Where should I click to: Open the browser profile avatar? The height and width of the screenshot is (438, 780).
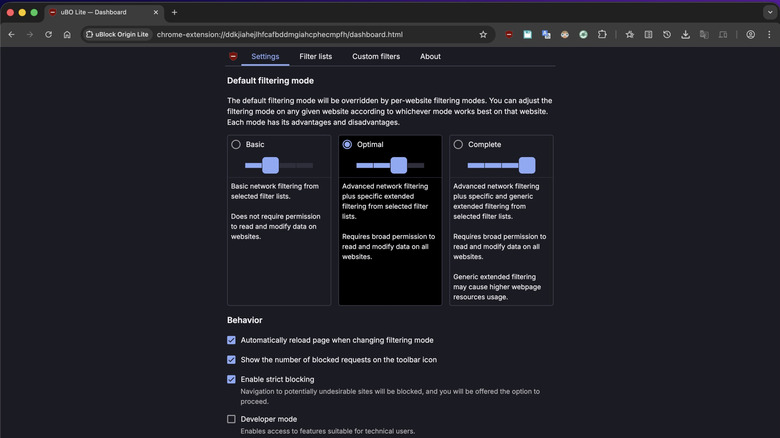pos(750,34)
